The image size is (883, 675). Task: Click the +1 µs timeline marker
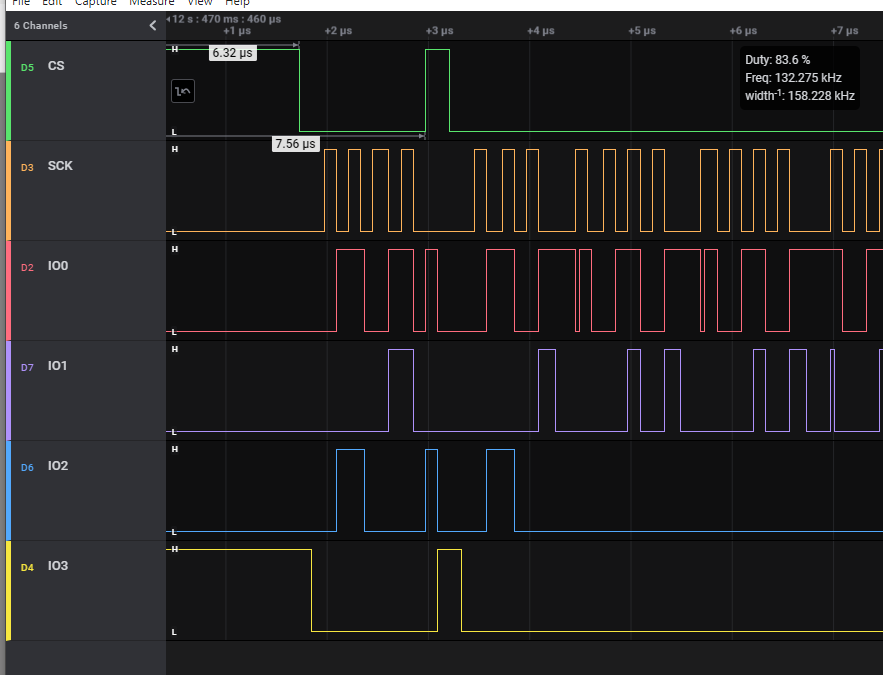(x=237, y=30)
